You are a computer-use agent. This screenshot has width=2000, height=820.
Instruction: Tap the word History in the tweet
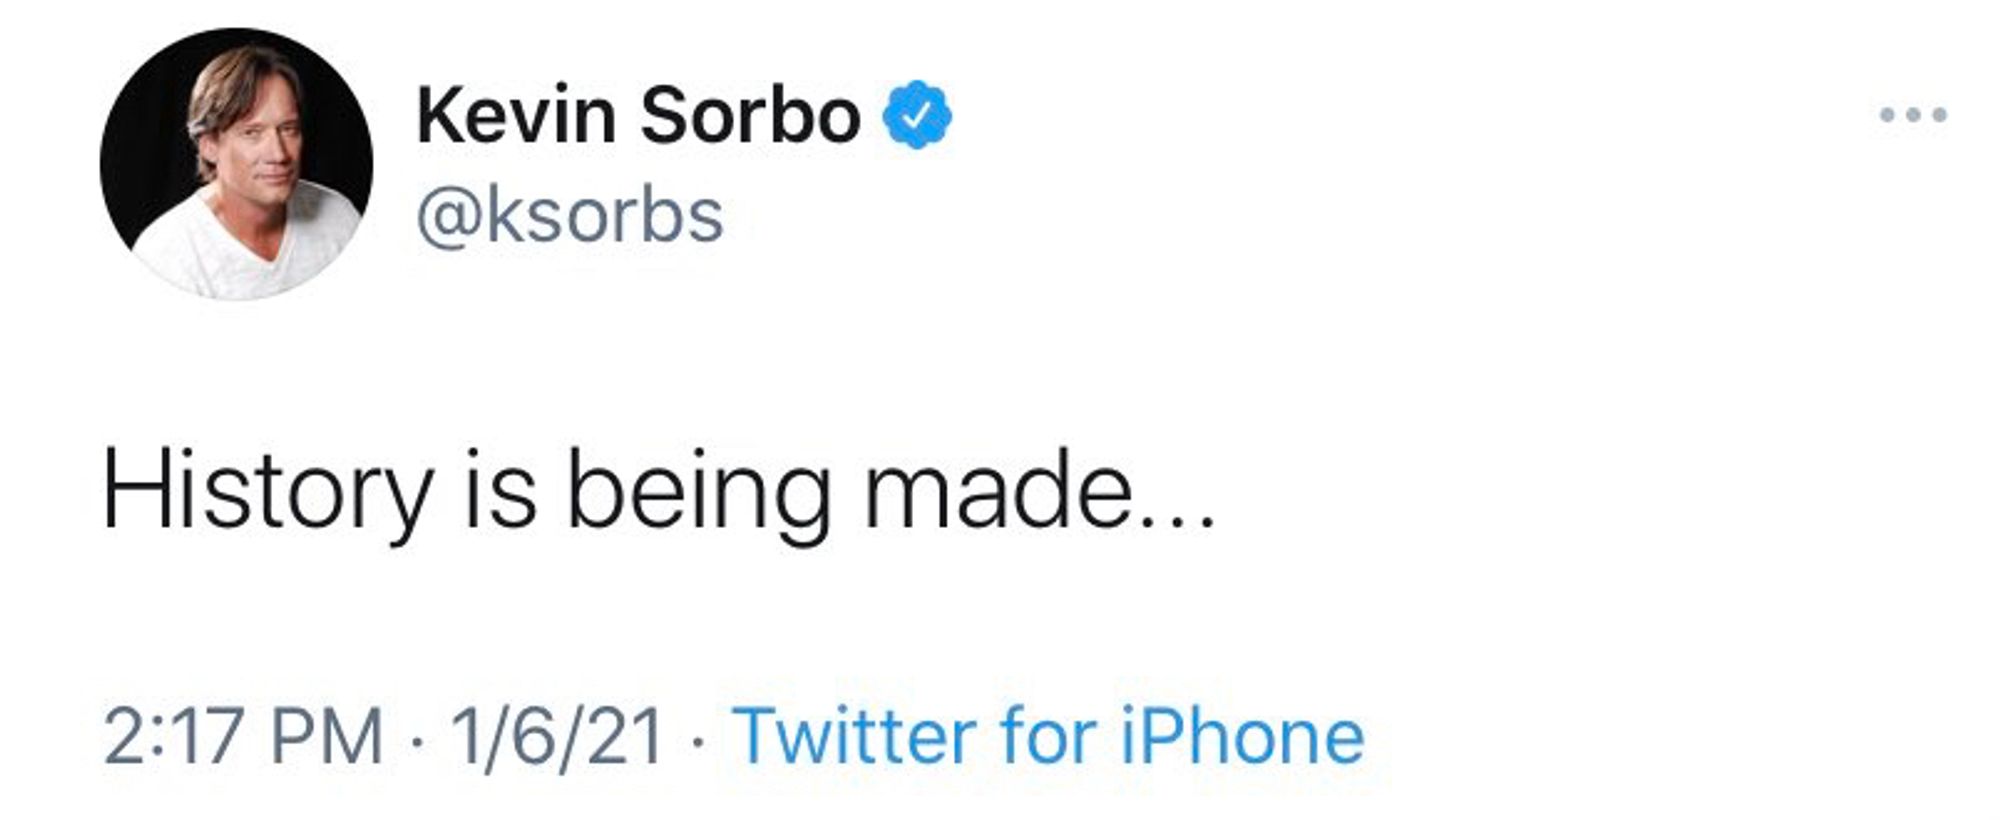point(267,492)
